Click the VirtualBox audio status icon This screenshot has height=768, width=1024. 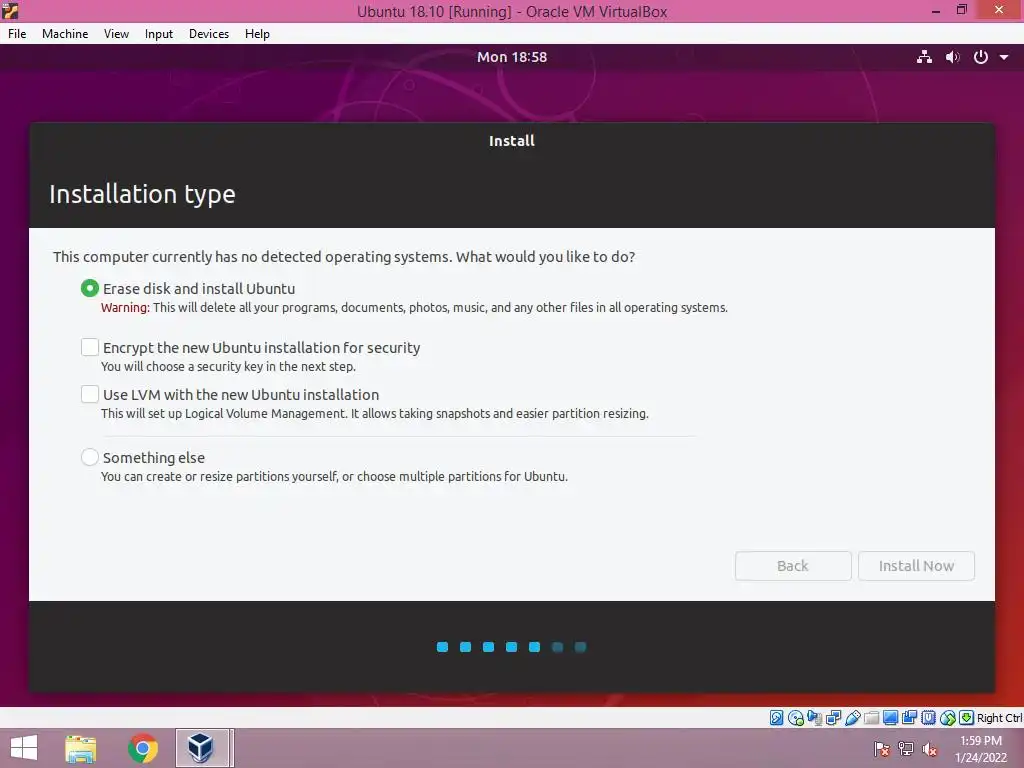point(814,718)
